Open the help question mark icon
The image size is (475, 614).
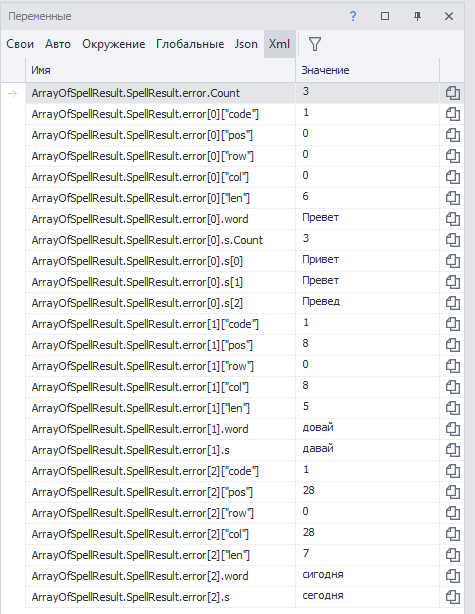(353, 16)
